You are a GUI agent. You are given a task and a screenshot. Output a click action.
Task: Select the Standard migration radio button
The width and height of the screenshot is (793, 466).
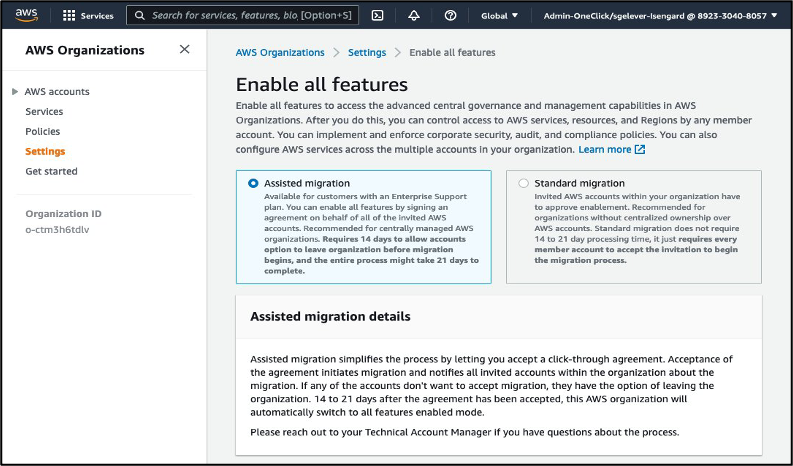click(523, 183)
